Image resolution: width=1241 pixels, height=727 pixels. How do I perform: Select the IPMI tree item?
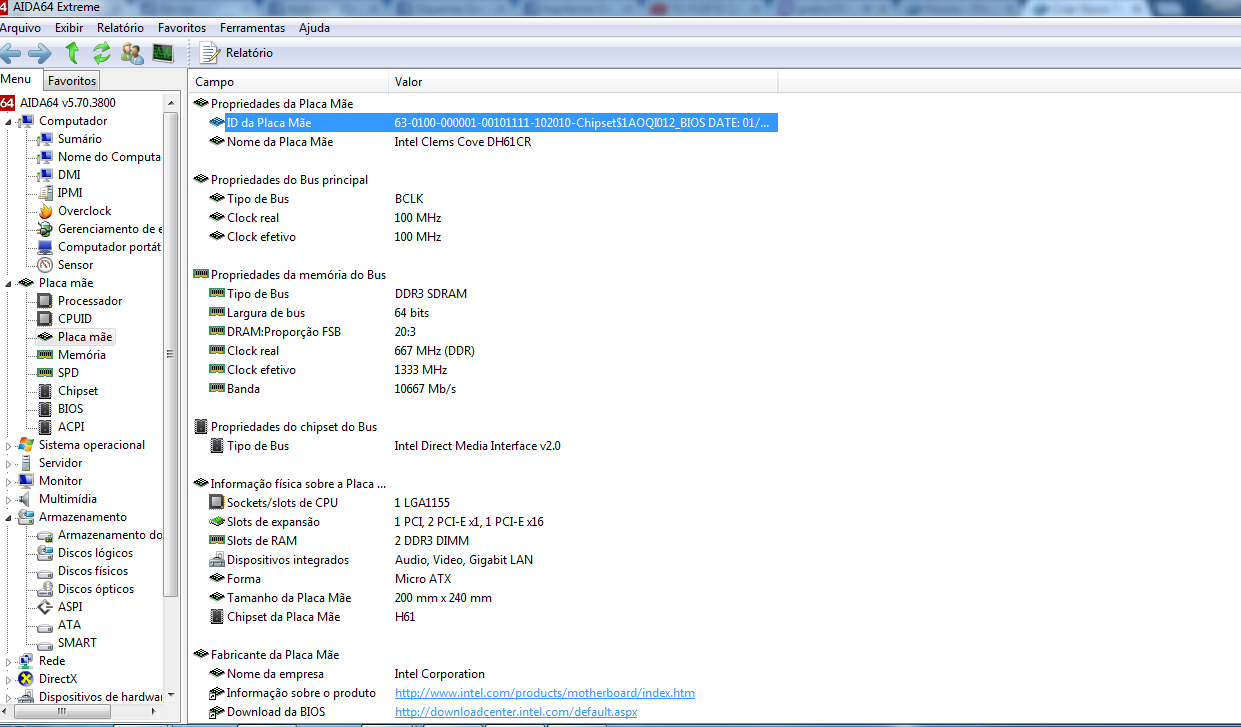(x=70, y=193)
